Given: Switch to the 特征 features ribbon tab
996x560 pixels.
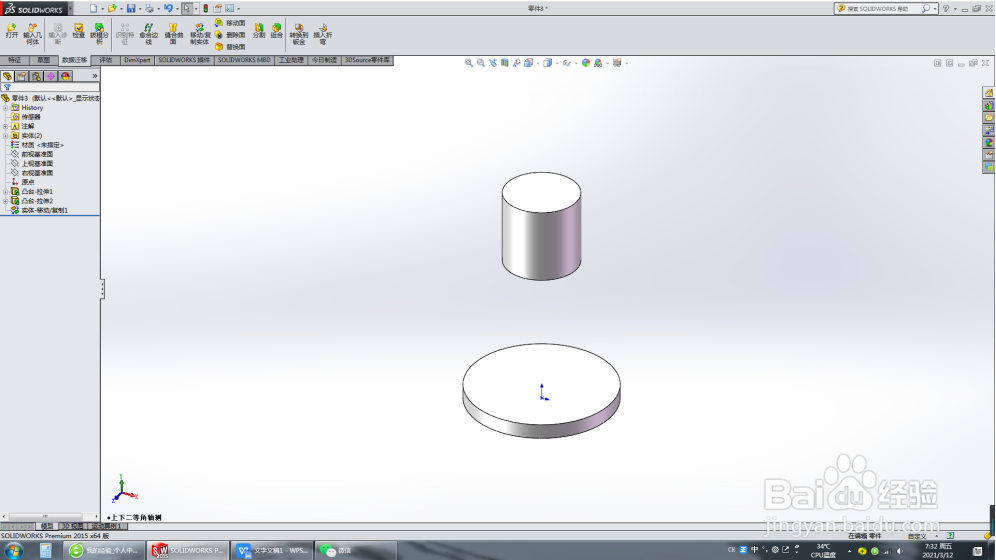Looking at the screenshot, I should tap(15, 60).
